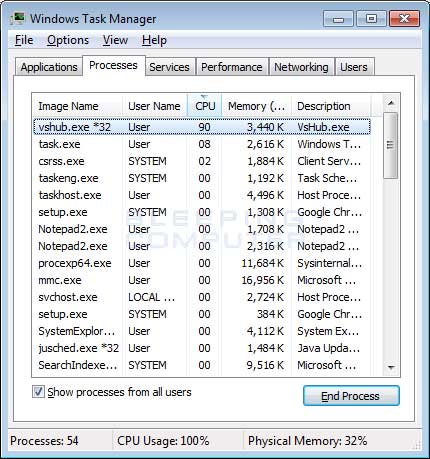Click Processes: 54 in status bar
430x459 pixels.
[44, 441]
